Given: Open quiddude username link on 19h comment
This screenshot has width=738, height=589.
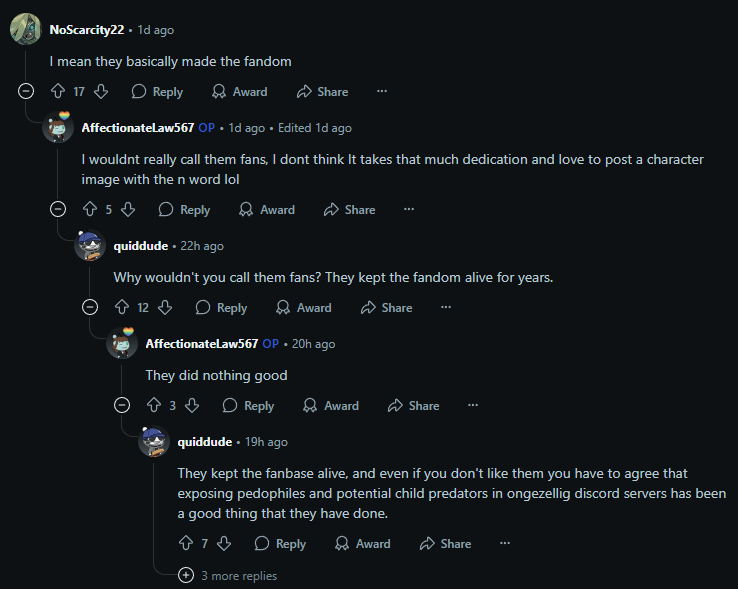Looking at the screenshot, I should (205, 442).
